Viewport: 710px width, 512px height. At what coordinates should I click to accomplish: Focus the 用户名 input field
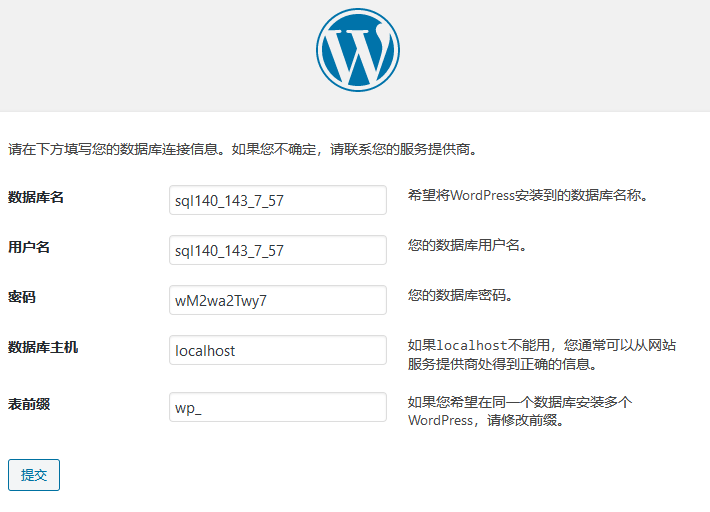pyautogui.click(x=278, y=250)
